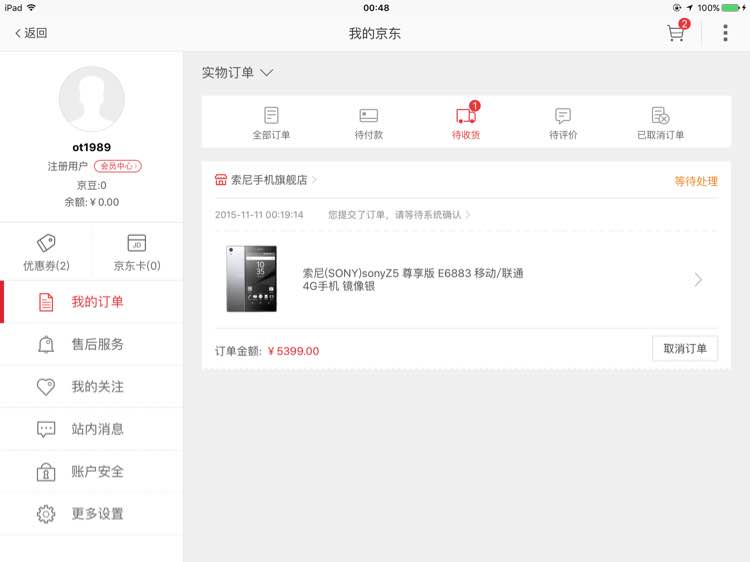This screenshot has height=562, width=750.
Task: Tap 余额: ¥0.00 text
Action: tap(91, 202)
